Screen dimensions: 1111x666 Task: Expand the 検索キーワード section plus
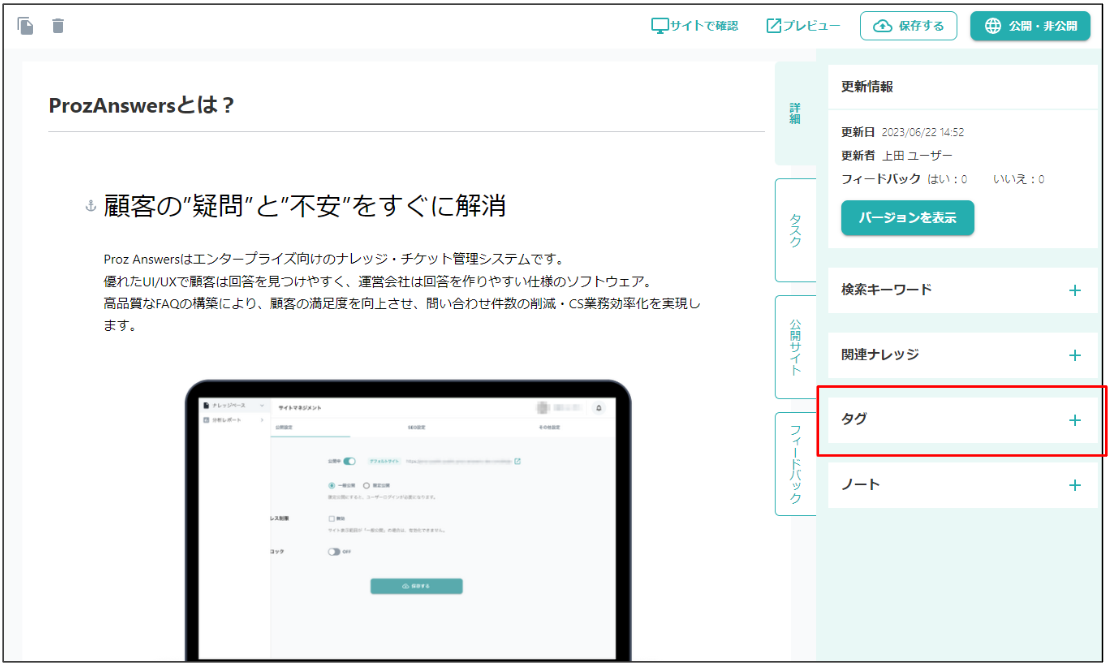coord(1075,290)
